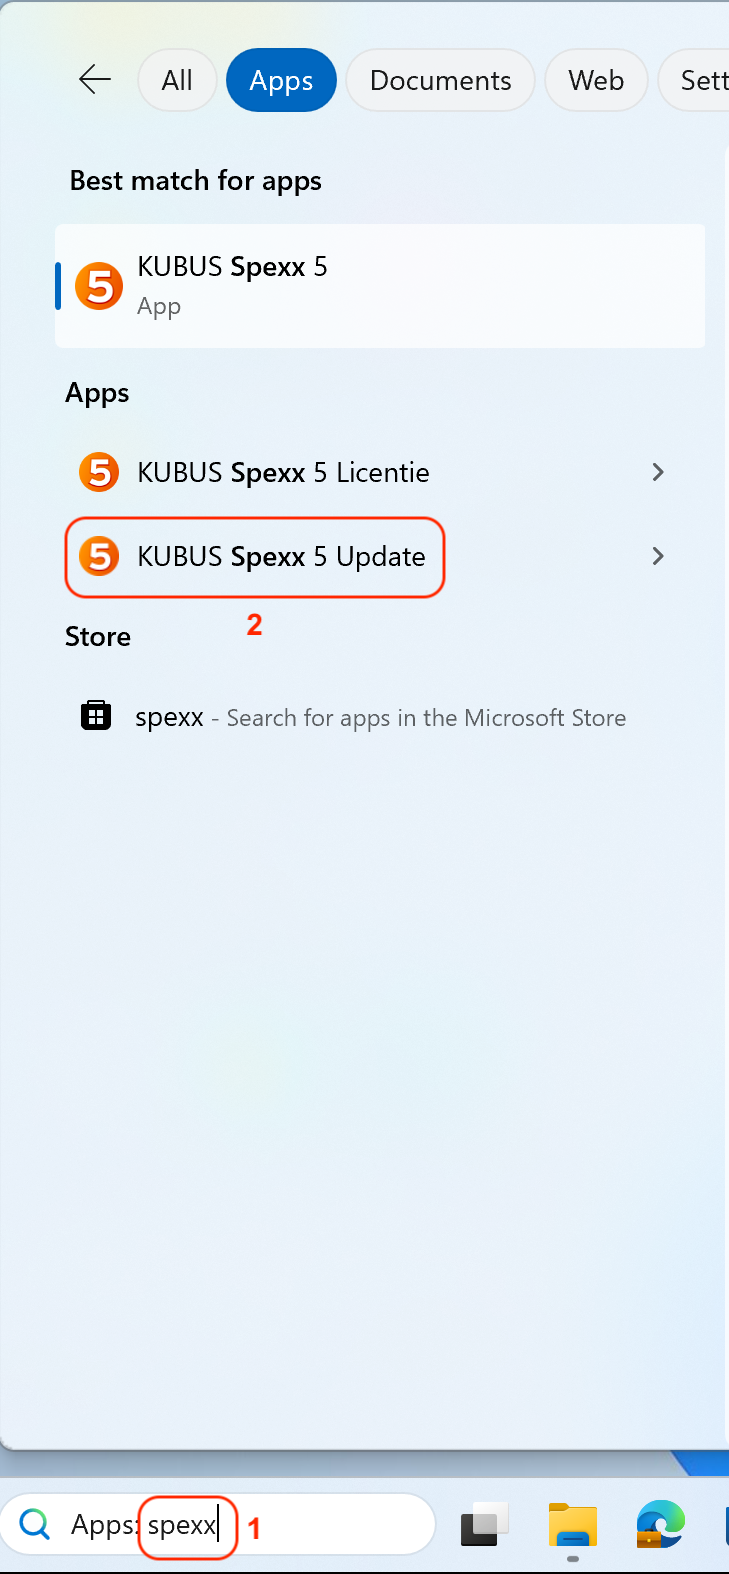
Task: Switch to the Web filter tab
Action: tap(596, 80)
